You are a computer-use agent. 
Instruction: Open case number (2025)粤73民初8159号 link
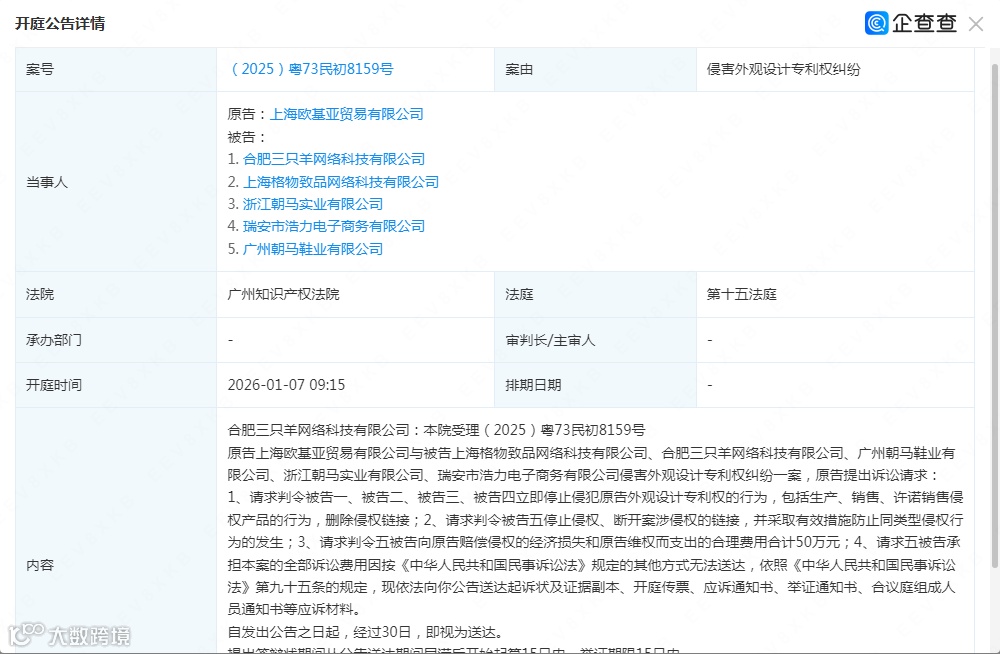311,69
